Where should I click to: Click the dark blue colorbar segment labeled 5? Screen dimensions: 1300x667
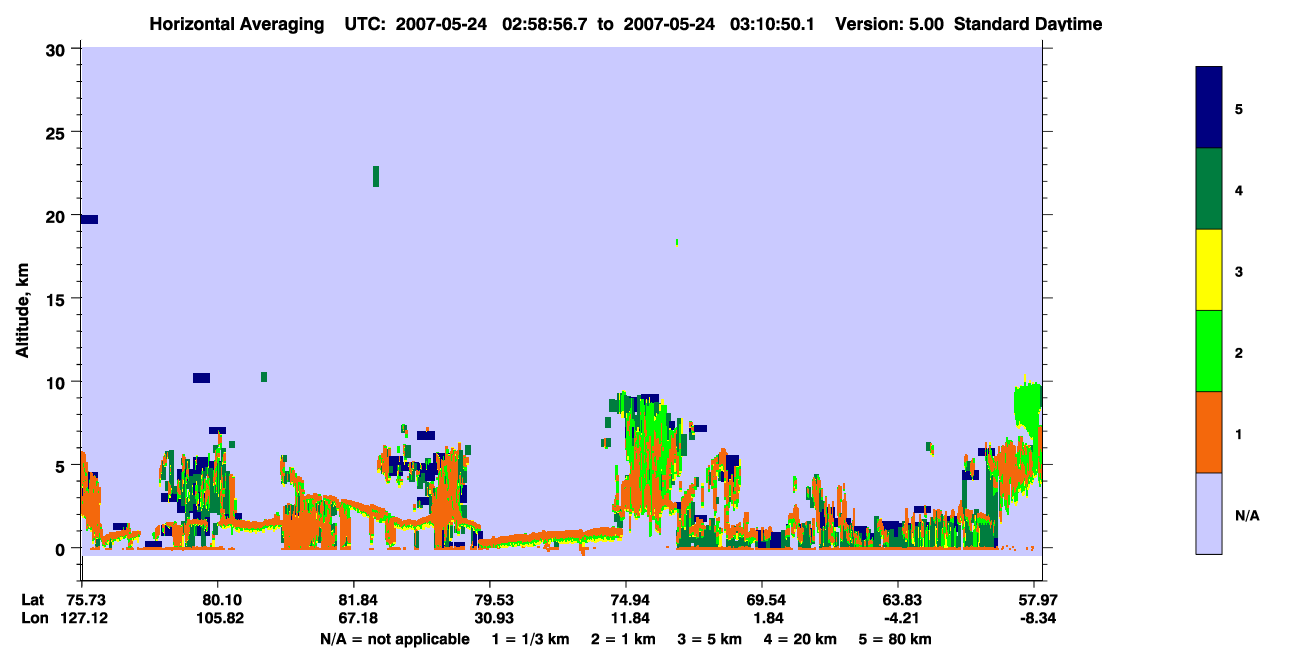click(1209, 108)
